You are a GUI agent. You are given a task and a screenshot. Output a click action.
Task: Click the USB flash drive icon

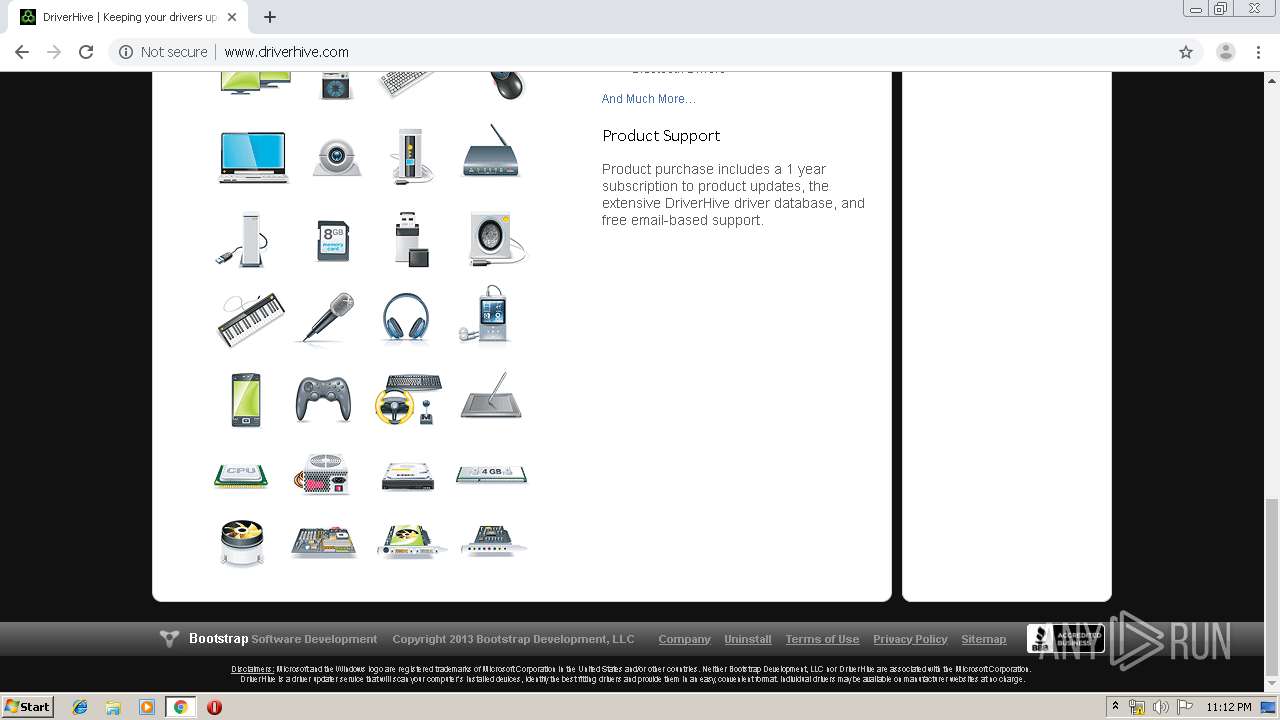411,239
